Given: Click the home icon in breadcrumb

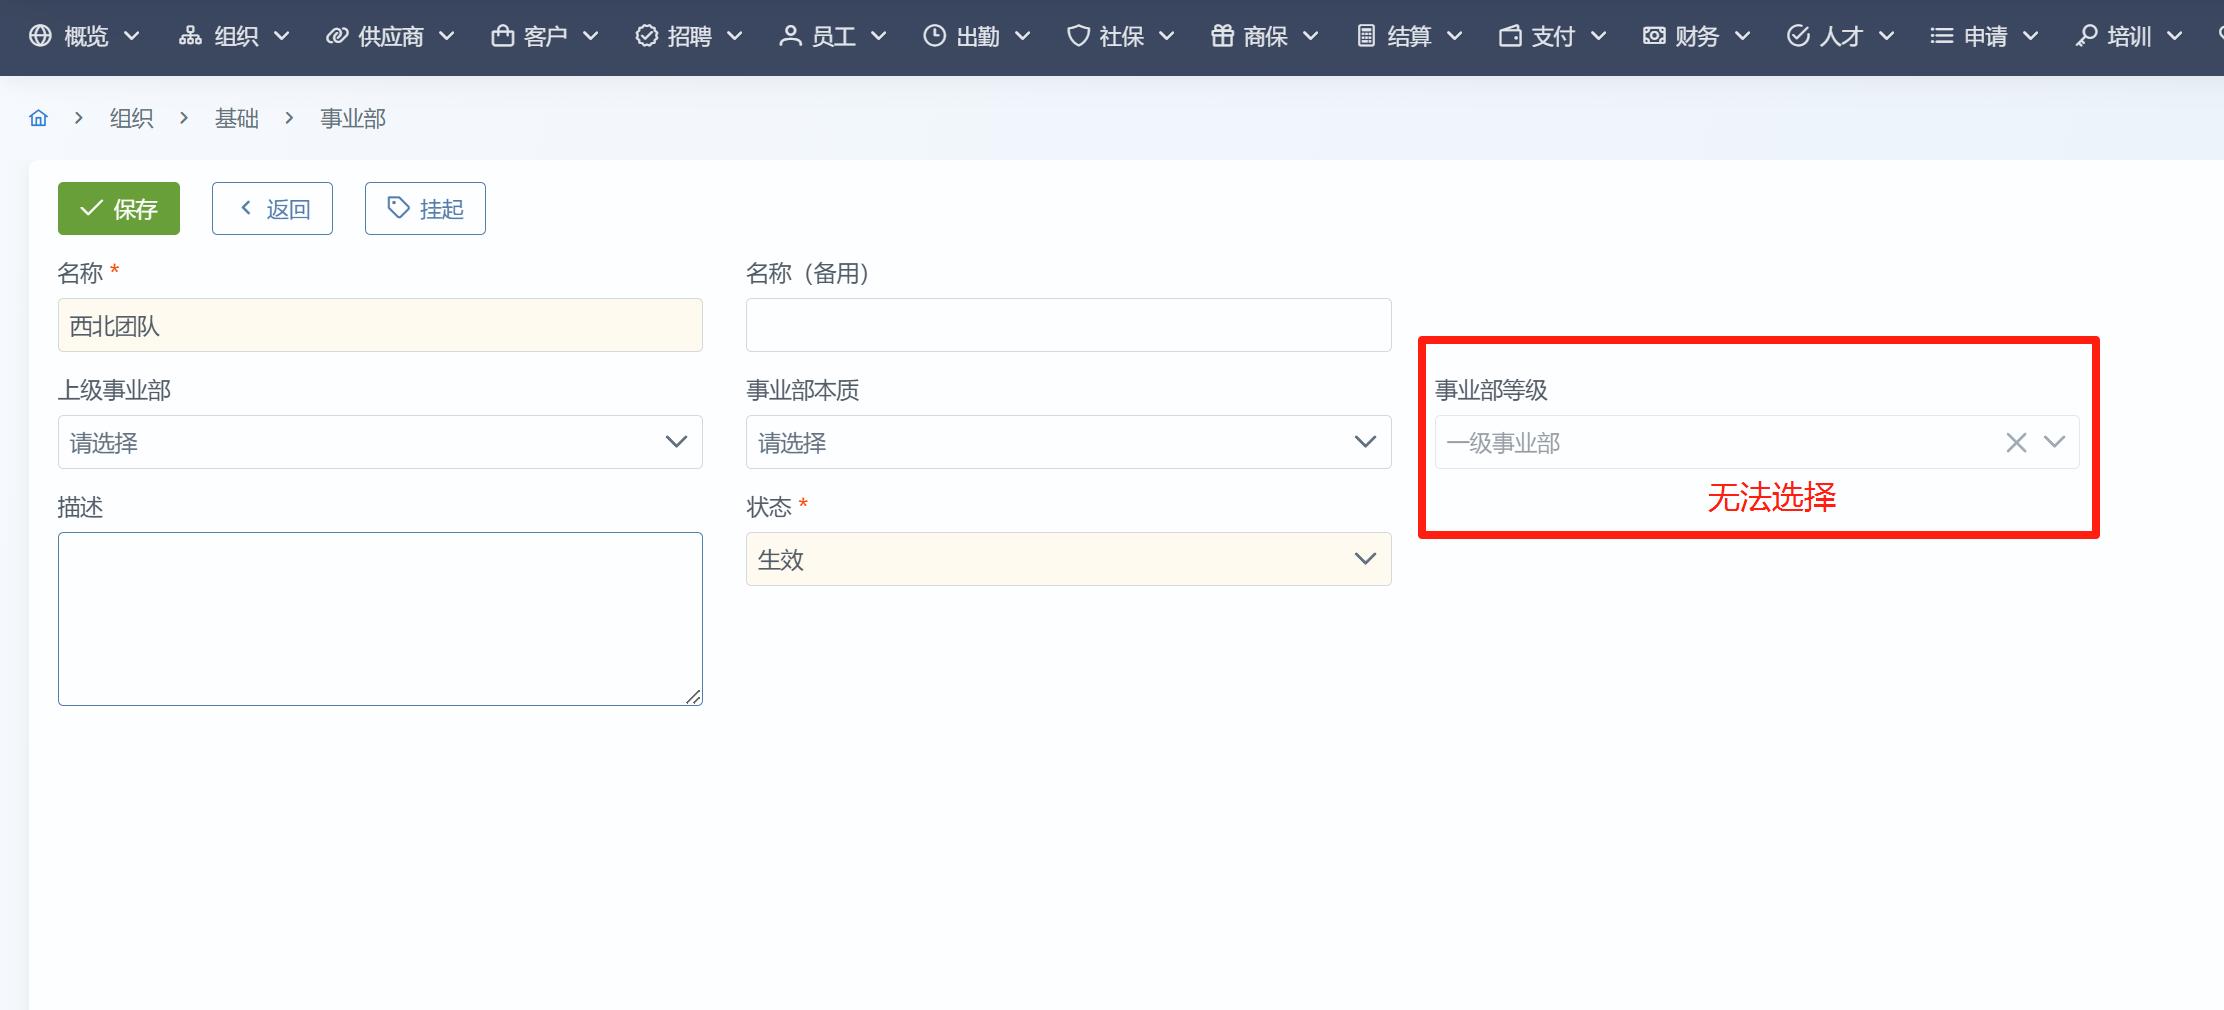Looking at the screenshot, I should coord(39,118).
